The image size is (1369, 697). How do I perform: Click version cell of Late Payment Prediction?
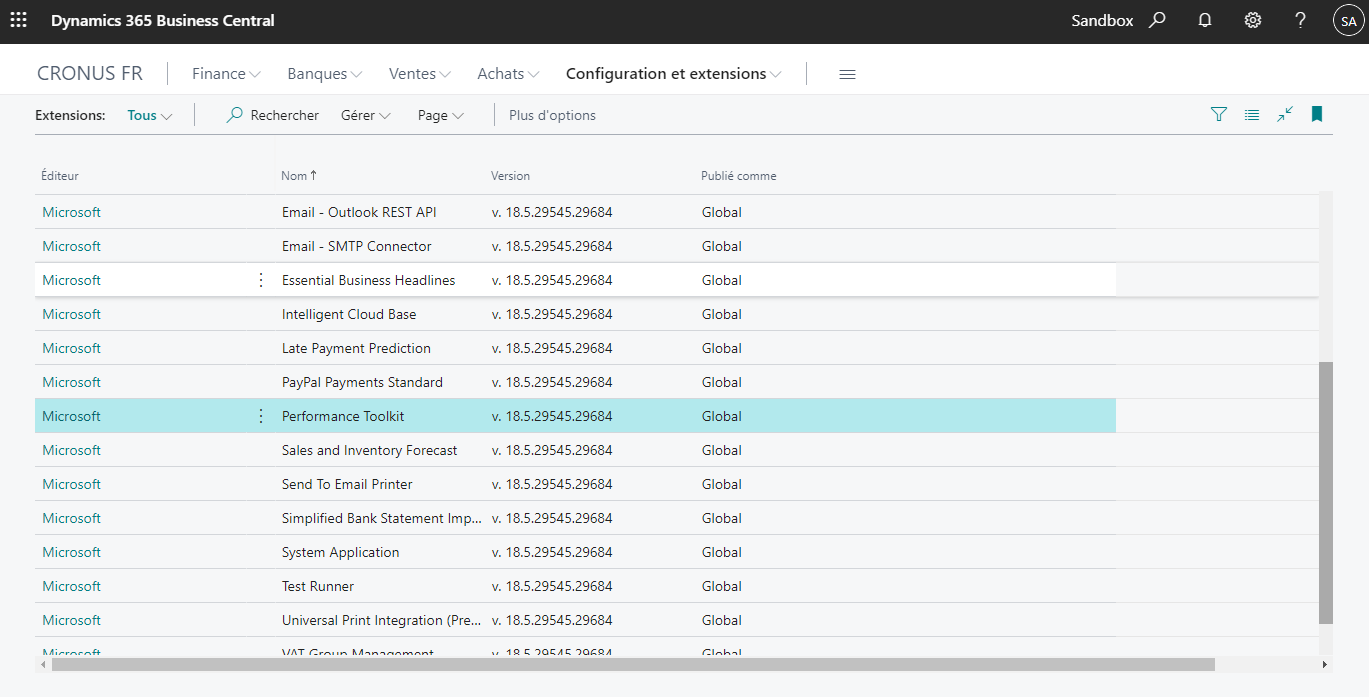coord(552,348)
